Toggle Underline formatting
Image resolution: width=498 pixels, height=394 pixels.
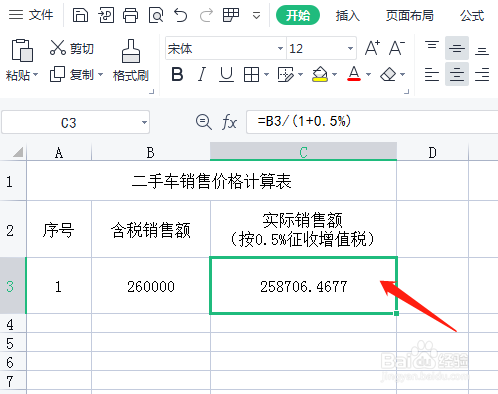click(x=226, y=74)
